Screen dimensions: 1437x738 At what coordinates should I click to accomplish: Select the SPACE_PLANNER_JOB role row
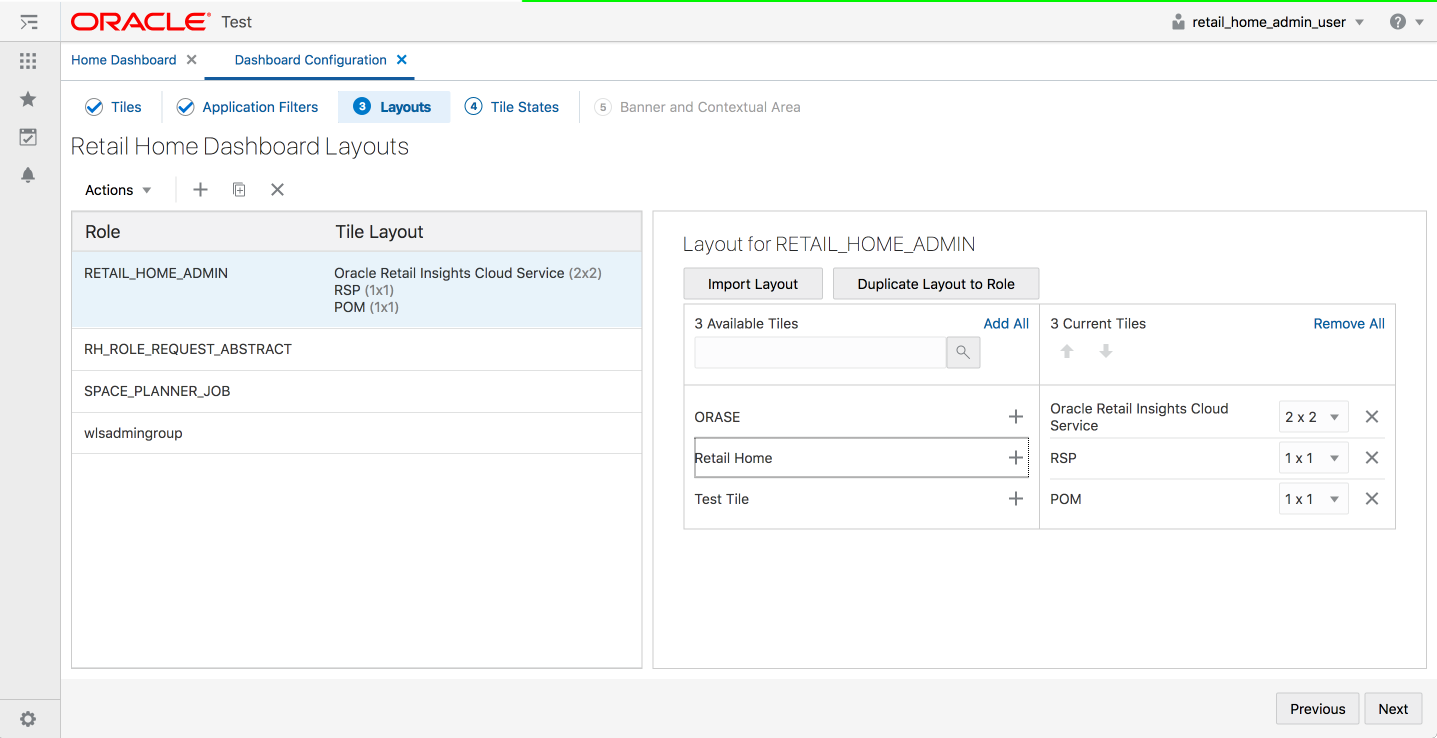point(357,392)
